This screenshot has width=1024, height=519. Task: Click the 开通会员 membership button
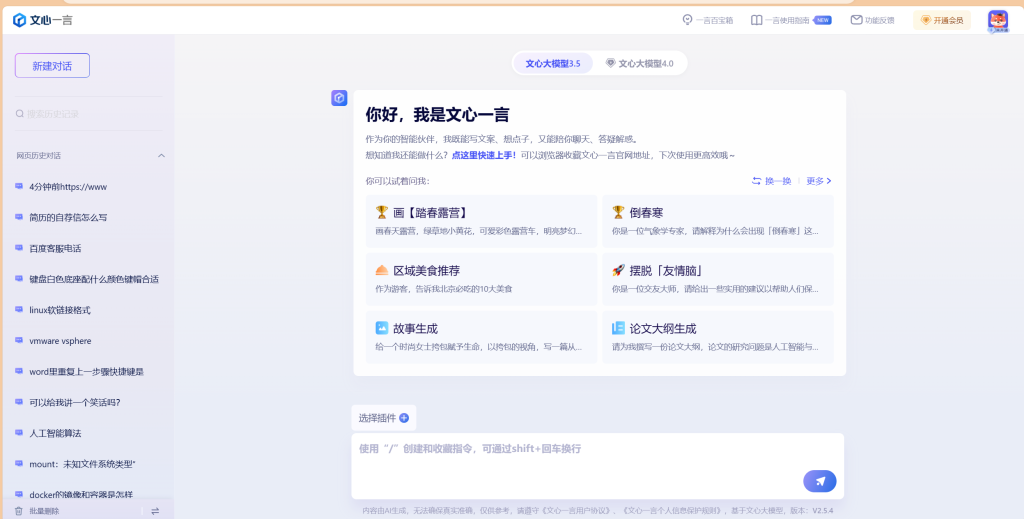point(942,20)
